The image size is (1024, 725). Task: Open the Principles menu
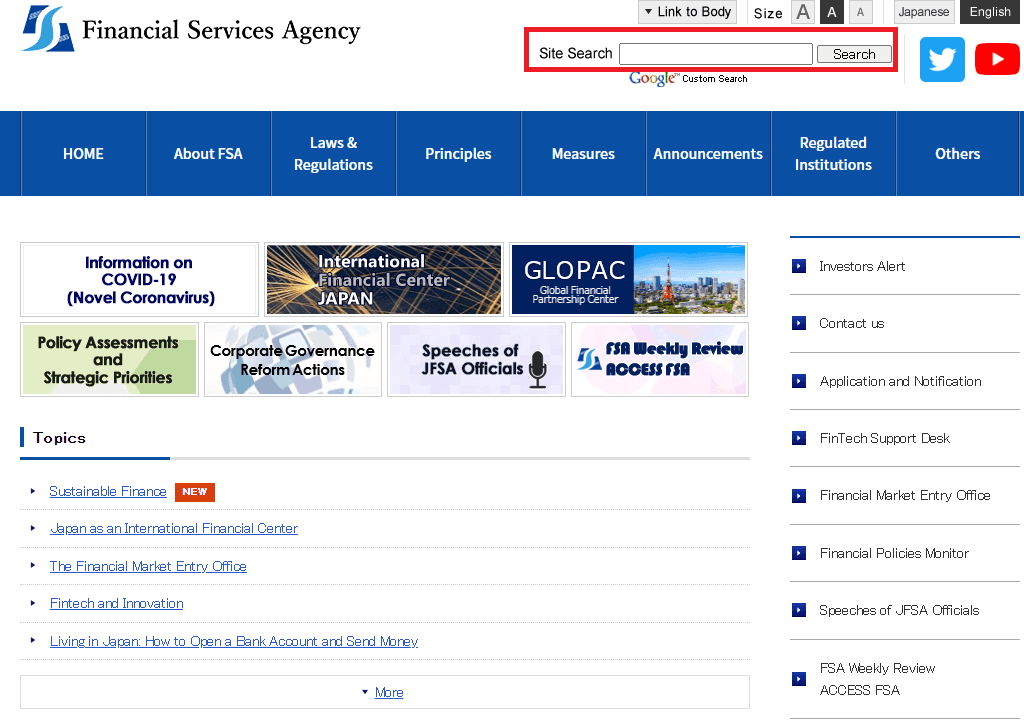click(458, 153)
